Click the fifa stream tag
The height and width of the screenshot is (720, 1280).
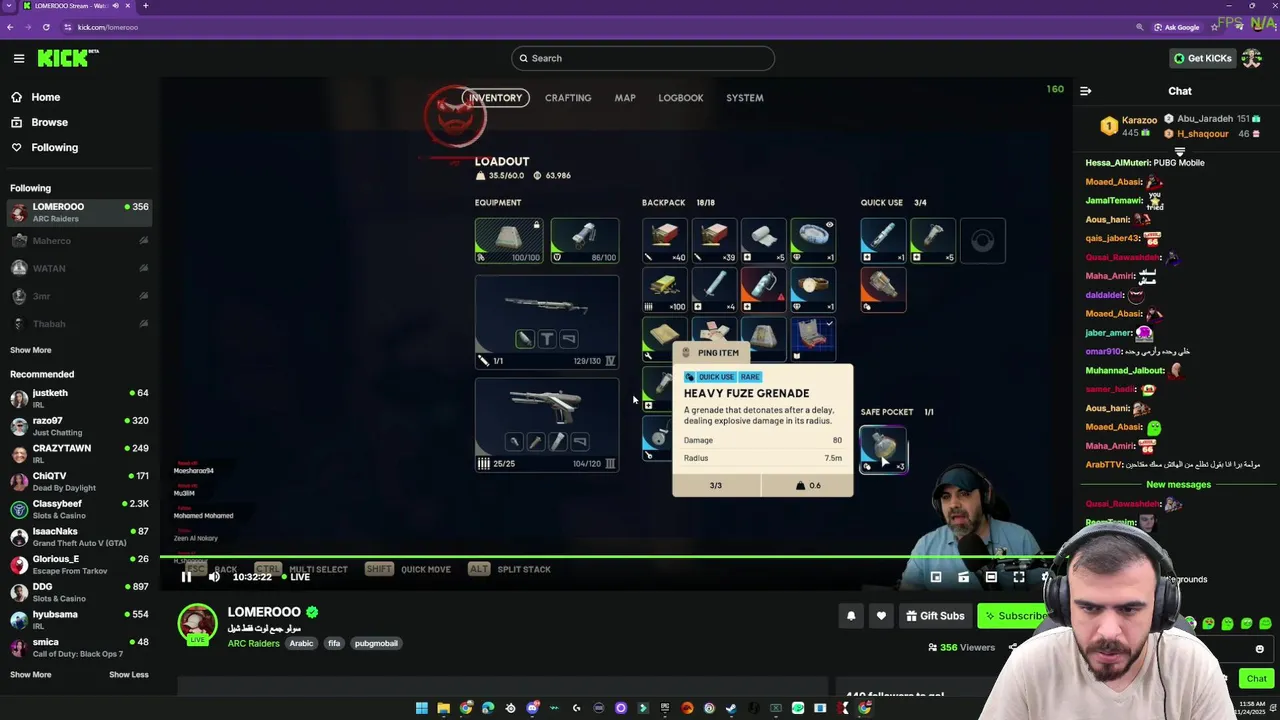pyautogui.click(x=334, y=643)
